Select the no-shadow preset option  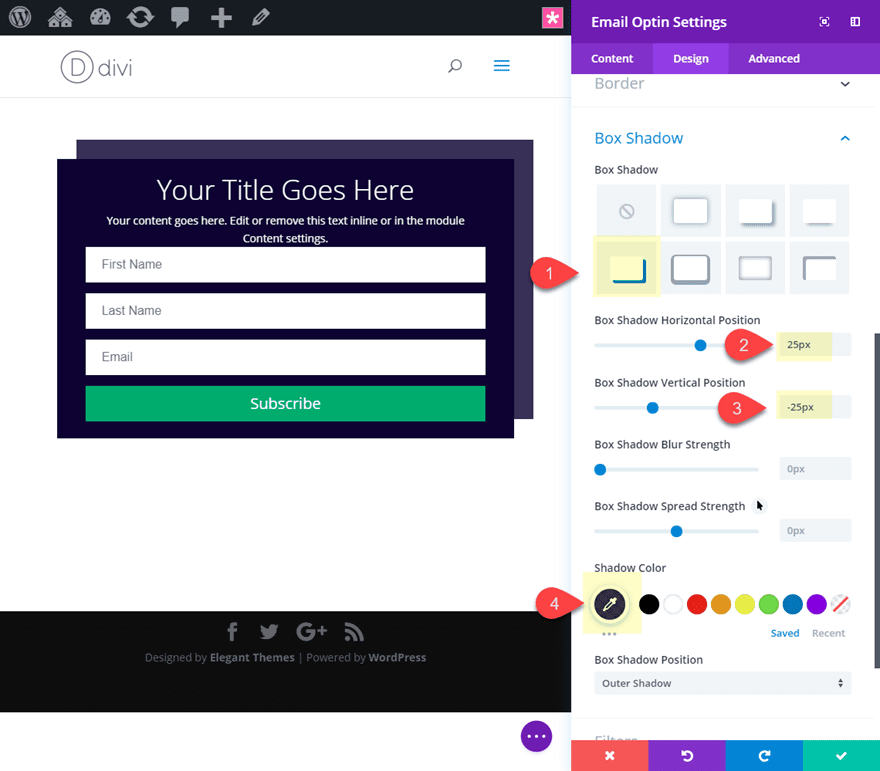tap(626, 210)
